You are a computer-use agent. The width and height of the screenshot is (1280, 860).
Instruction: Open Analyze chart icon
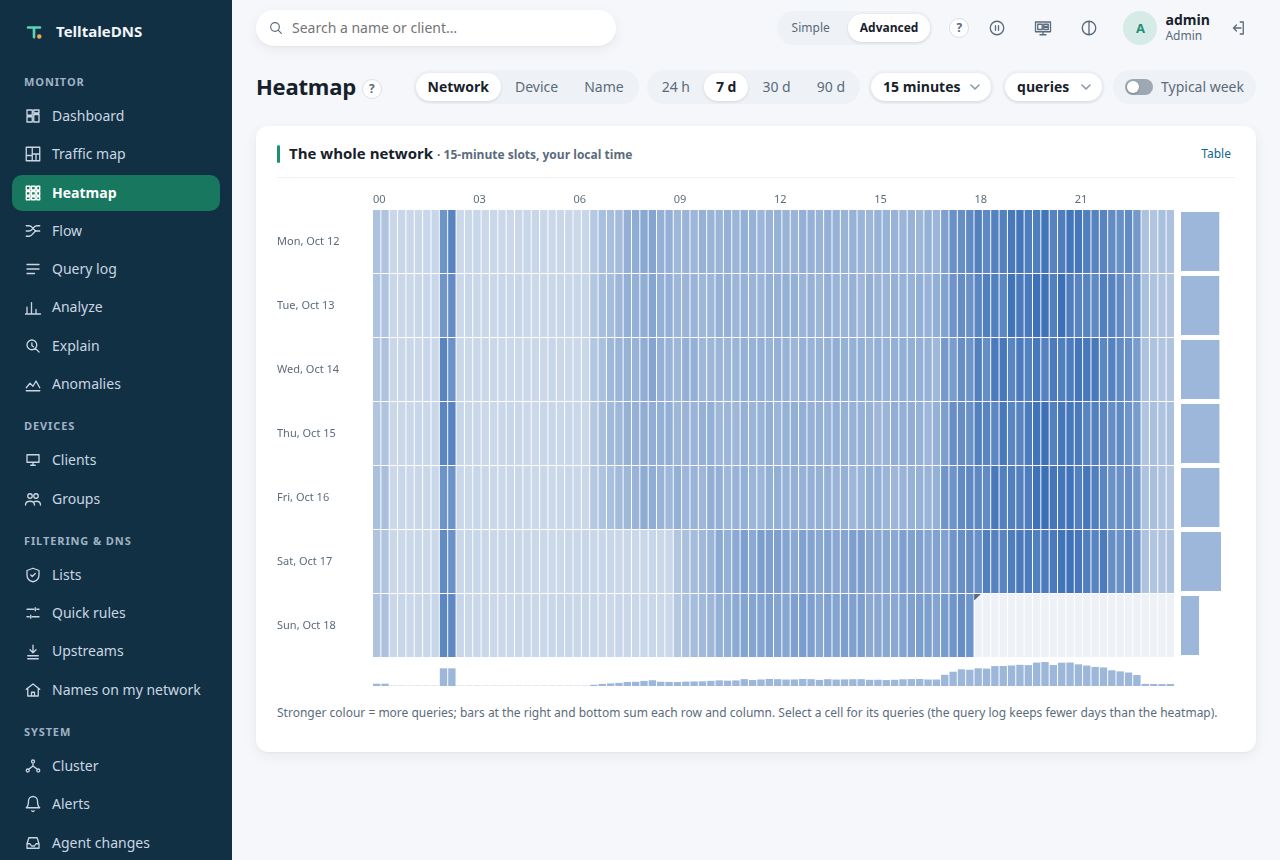(x=33, y=307)
